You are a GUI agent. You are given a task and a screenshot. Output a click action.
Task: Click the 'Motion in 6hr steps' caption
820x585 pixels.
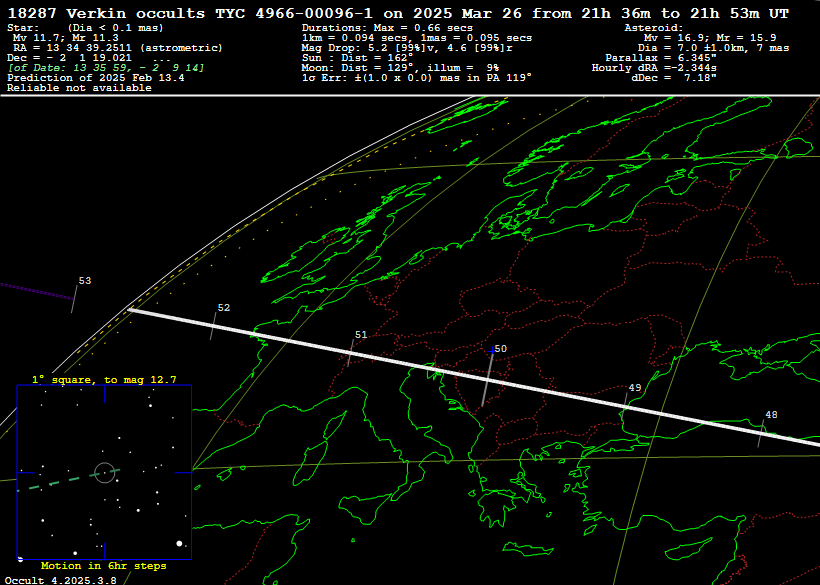point(104,566)
